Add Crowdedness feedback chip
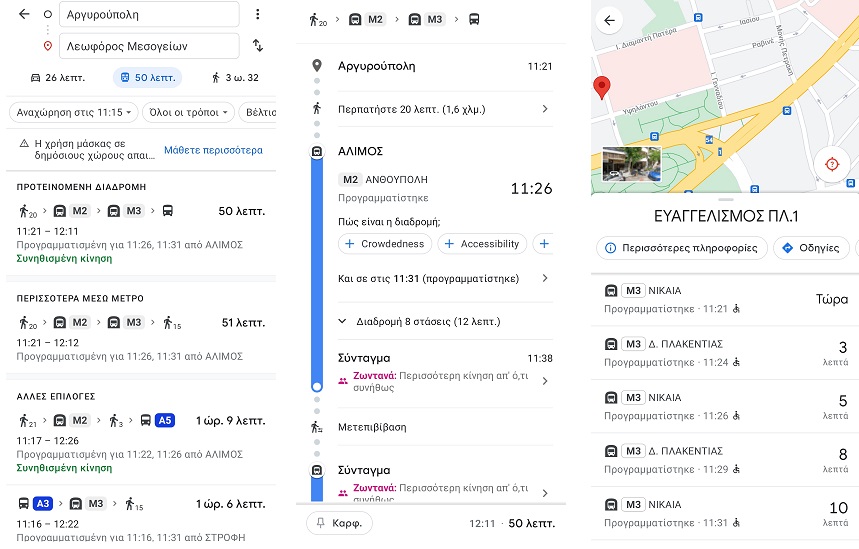Viewport: 859px width, 549px height. point(385,244)
